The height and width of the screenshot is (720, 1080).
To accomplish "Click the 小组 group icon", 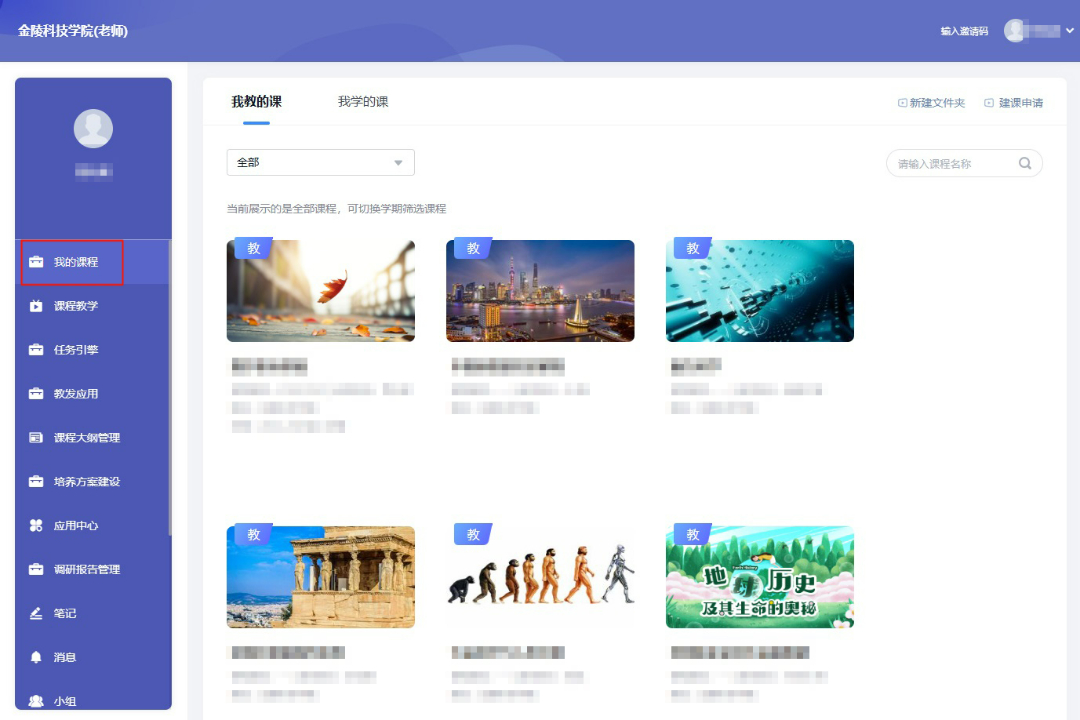I will tap(36, 701).
